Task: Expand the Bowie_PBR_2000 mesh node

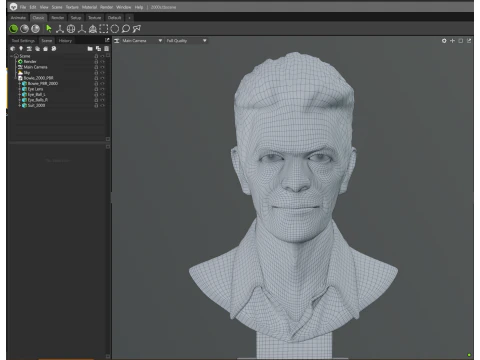Action: pos(19,84)
